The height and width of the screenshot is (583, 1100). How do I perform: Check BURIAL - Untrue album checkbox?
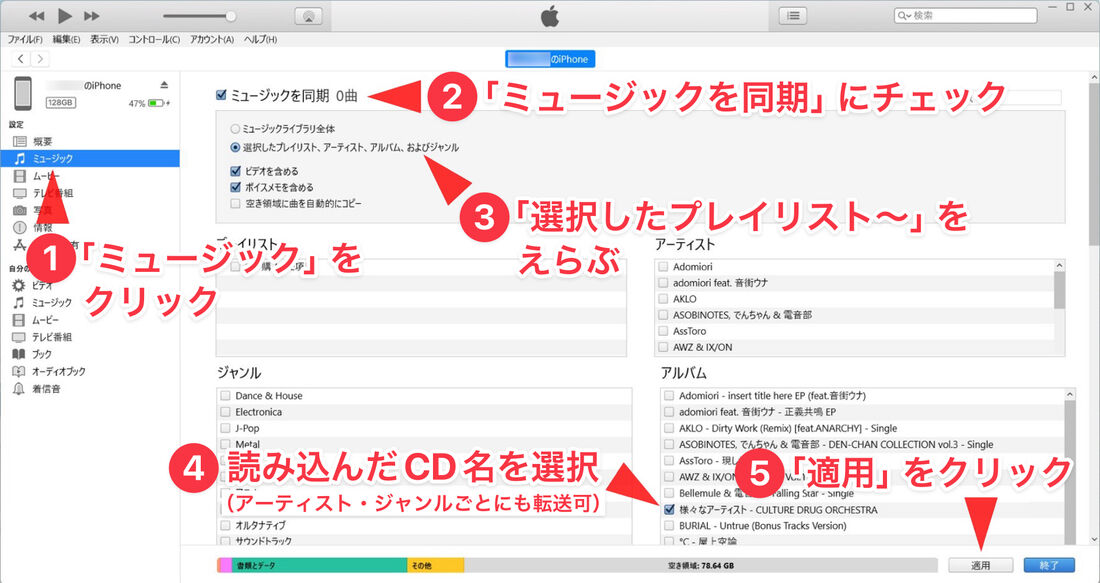point(669,525)
